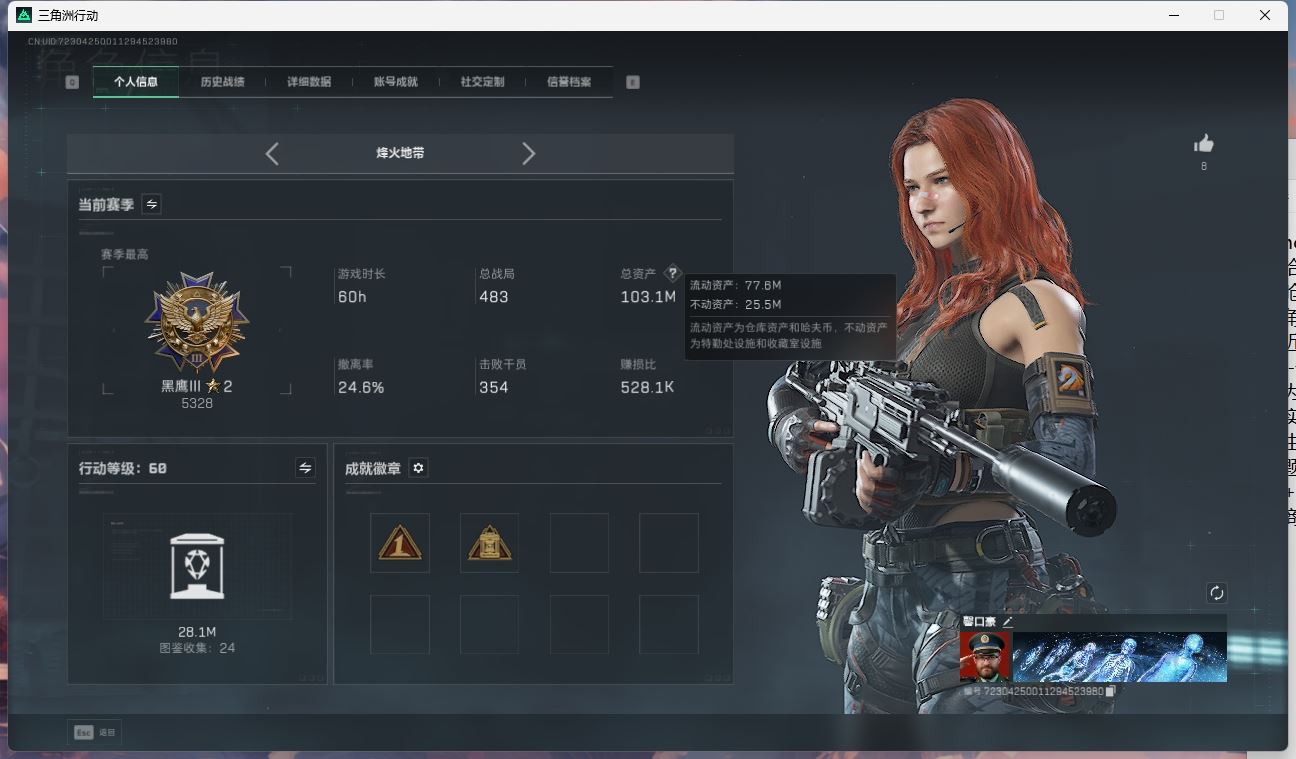Select the second triangle achievement badge
This screenshot has width=1296, height=759.
click(489, 544)
